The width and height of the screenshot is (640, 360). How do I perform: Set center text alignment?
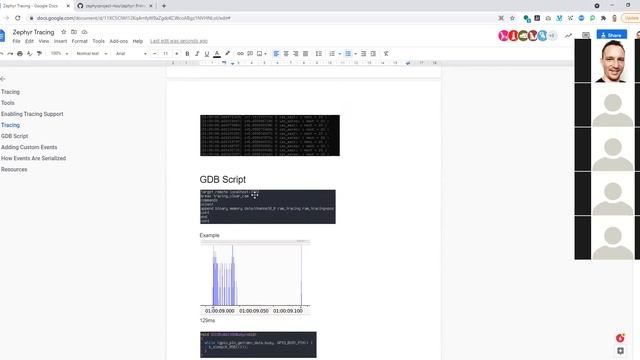(286, 53)
